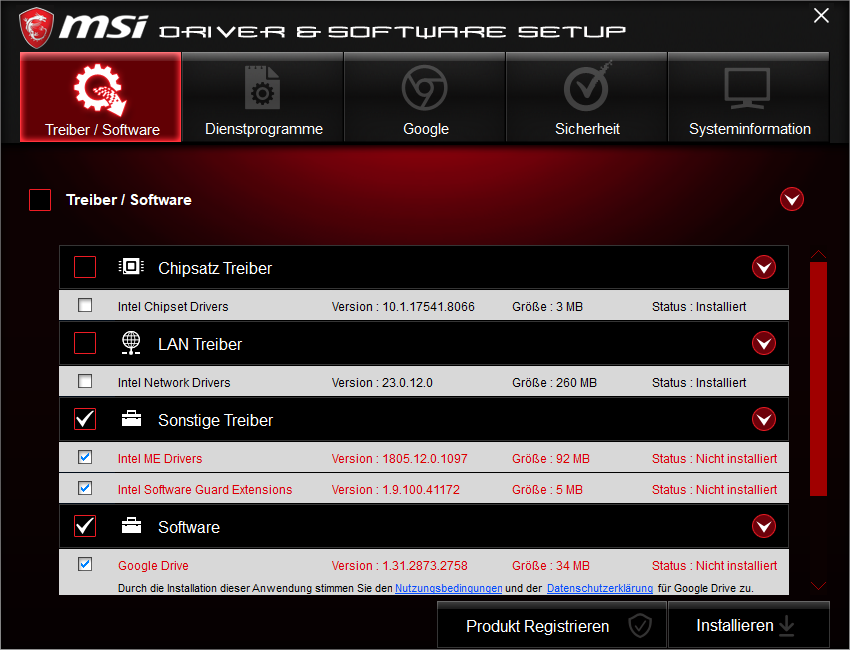Screen dimensions: 850x650
Task: Tick the Intel Network Drivers checkbox
Action: (x=85, y=381)
